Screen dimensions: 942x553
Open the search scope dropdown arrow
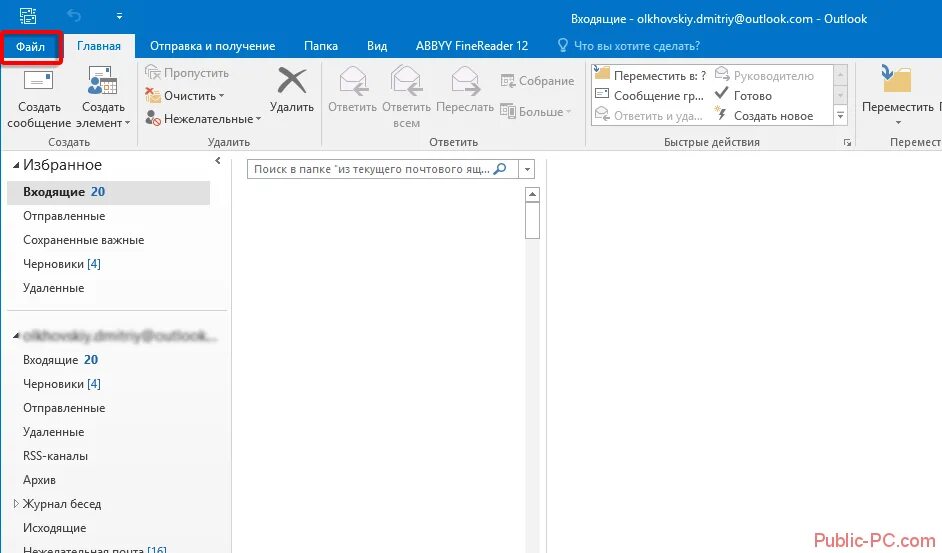pyautogui.click(x=527, y=170)
